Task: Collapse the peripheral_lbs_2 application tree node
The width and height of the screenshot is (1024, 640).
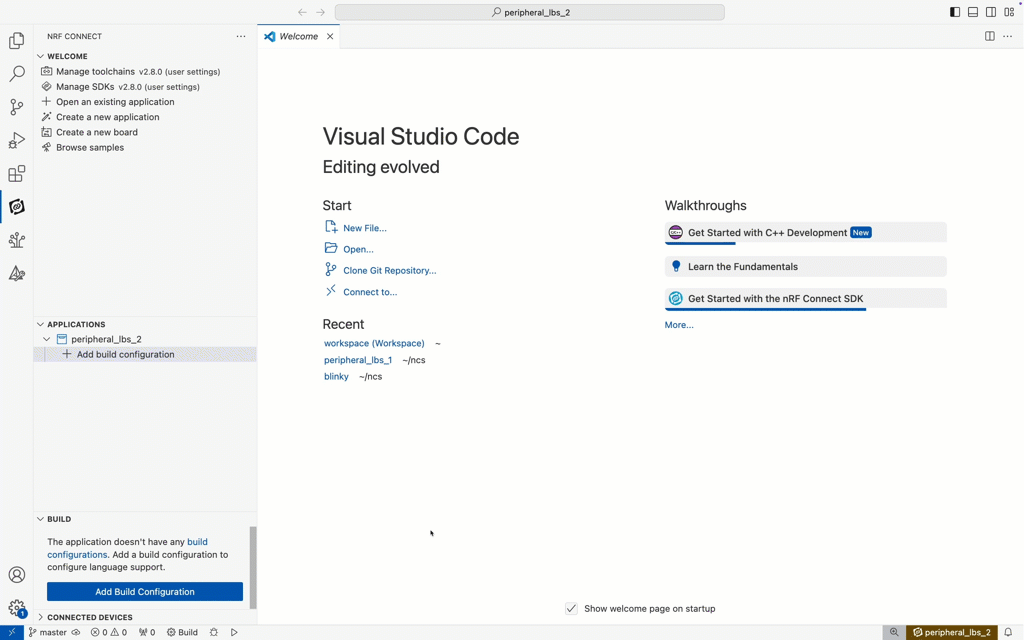Action: [47, 339]
